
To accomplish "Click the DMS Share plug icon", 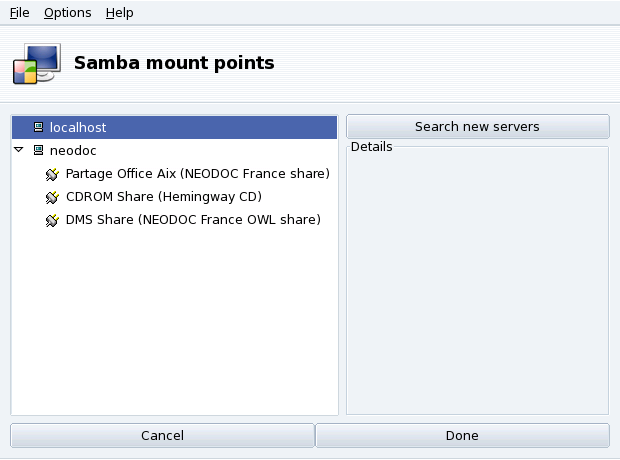I will 53,220.
